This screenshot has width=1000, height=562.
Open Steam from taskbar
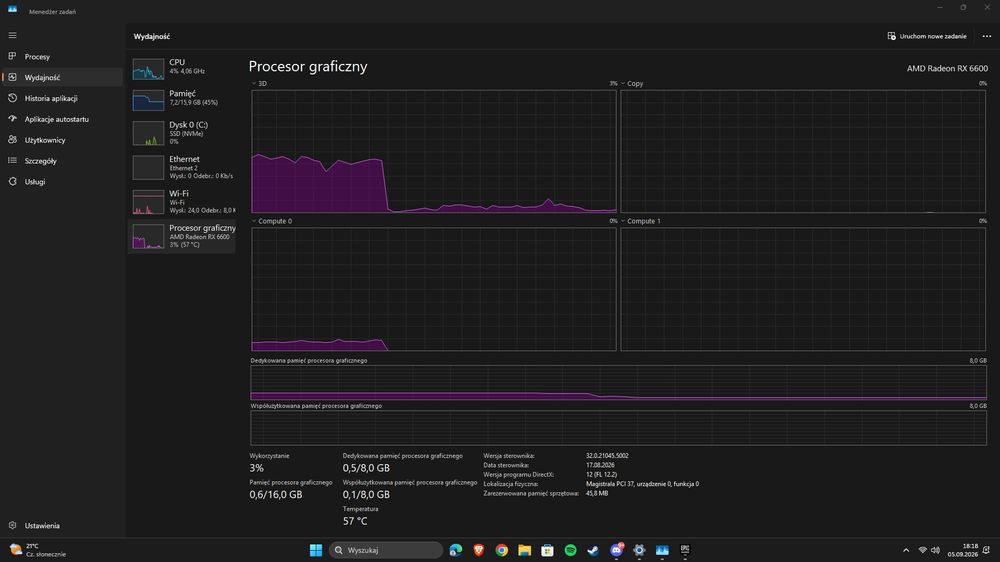(x=593, y=550)
